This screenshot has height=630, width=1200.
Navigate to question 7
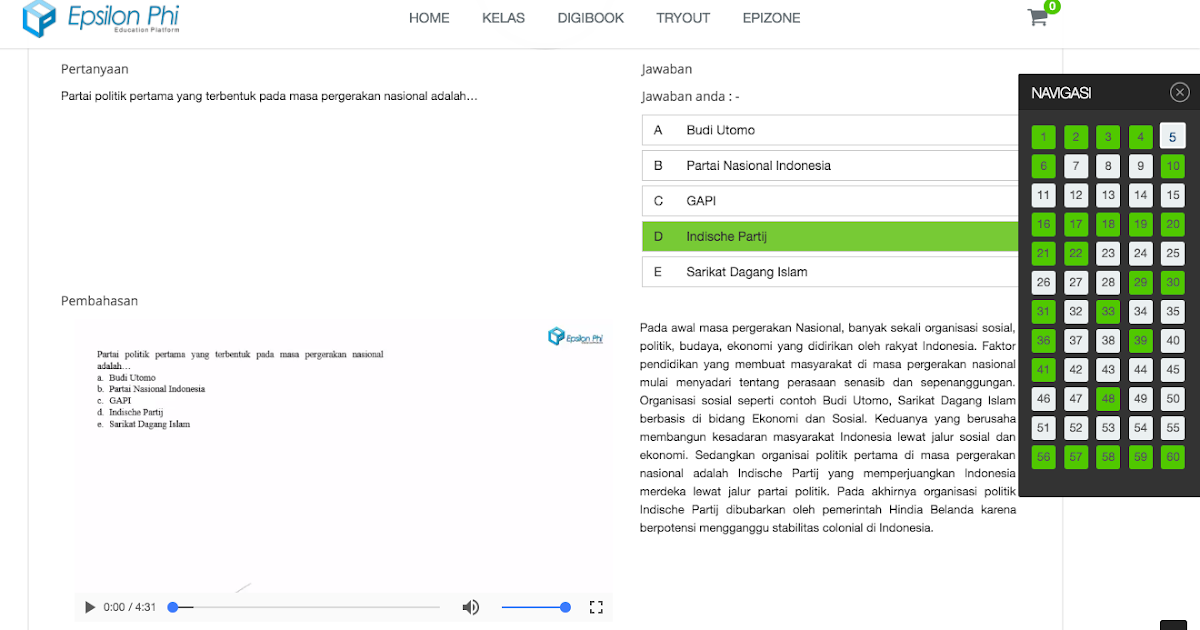(x=1075, y=166)
